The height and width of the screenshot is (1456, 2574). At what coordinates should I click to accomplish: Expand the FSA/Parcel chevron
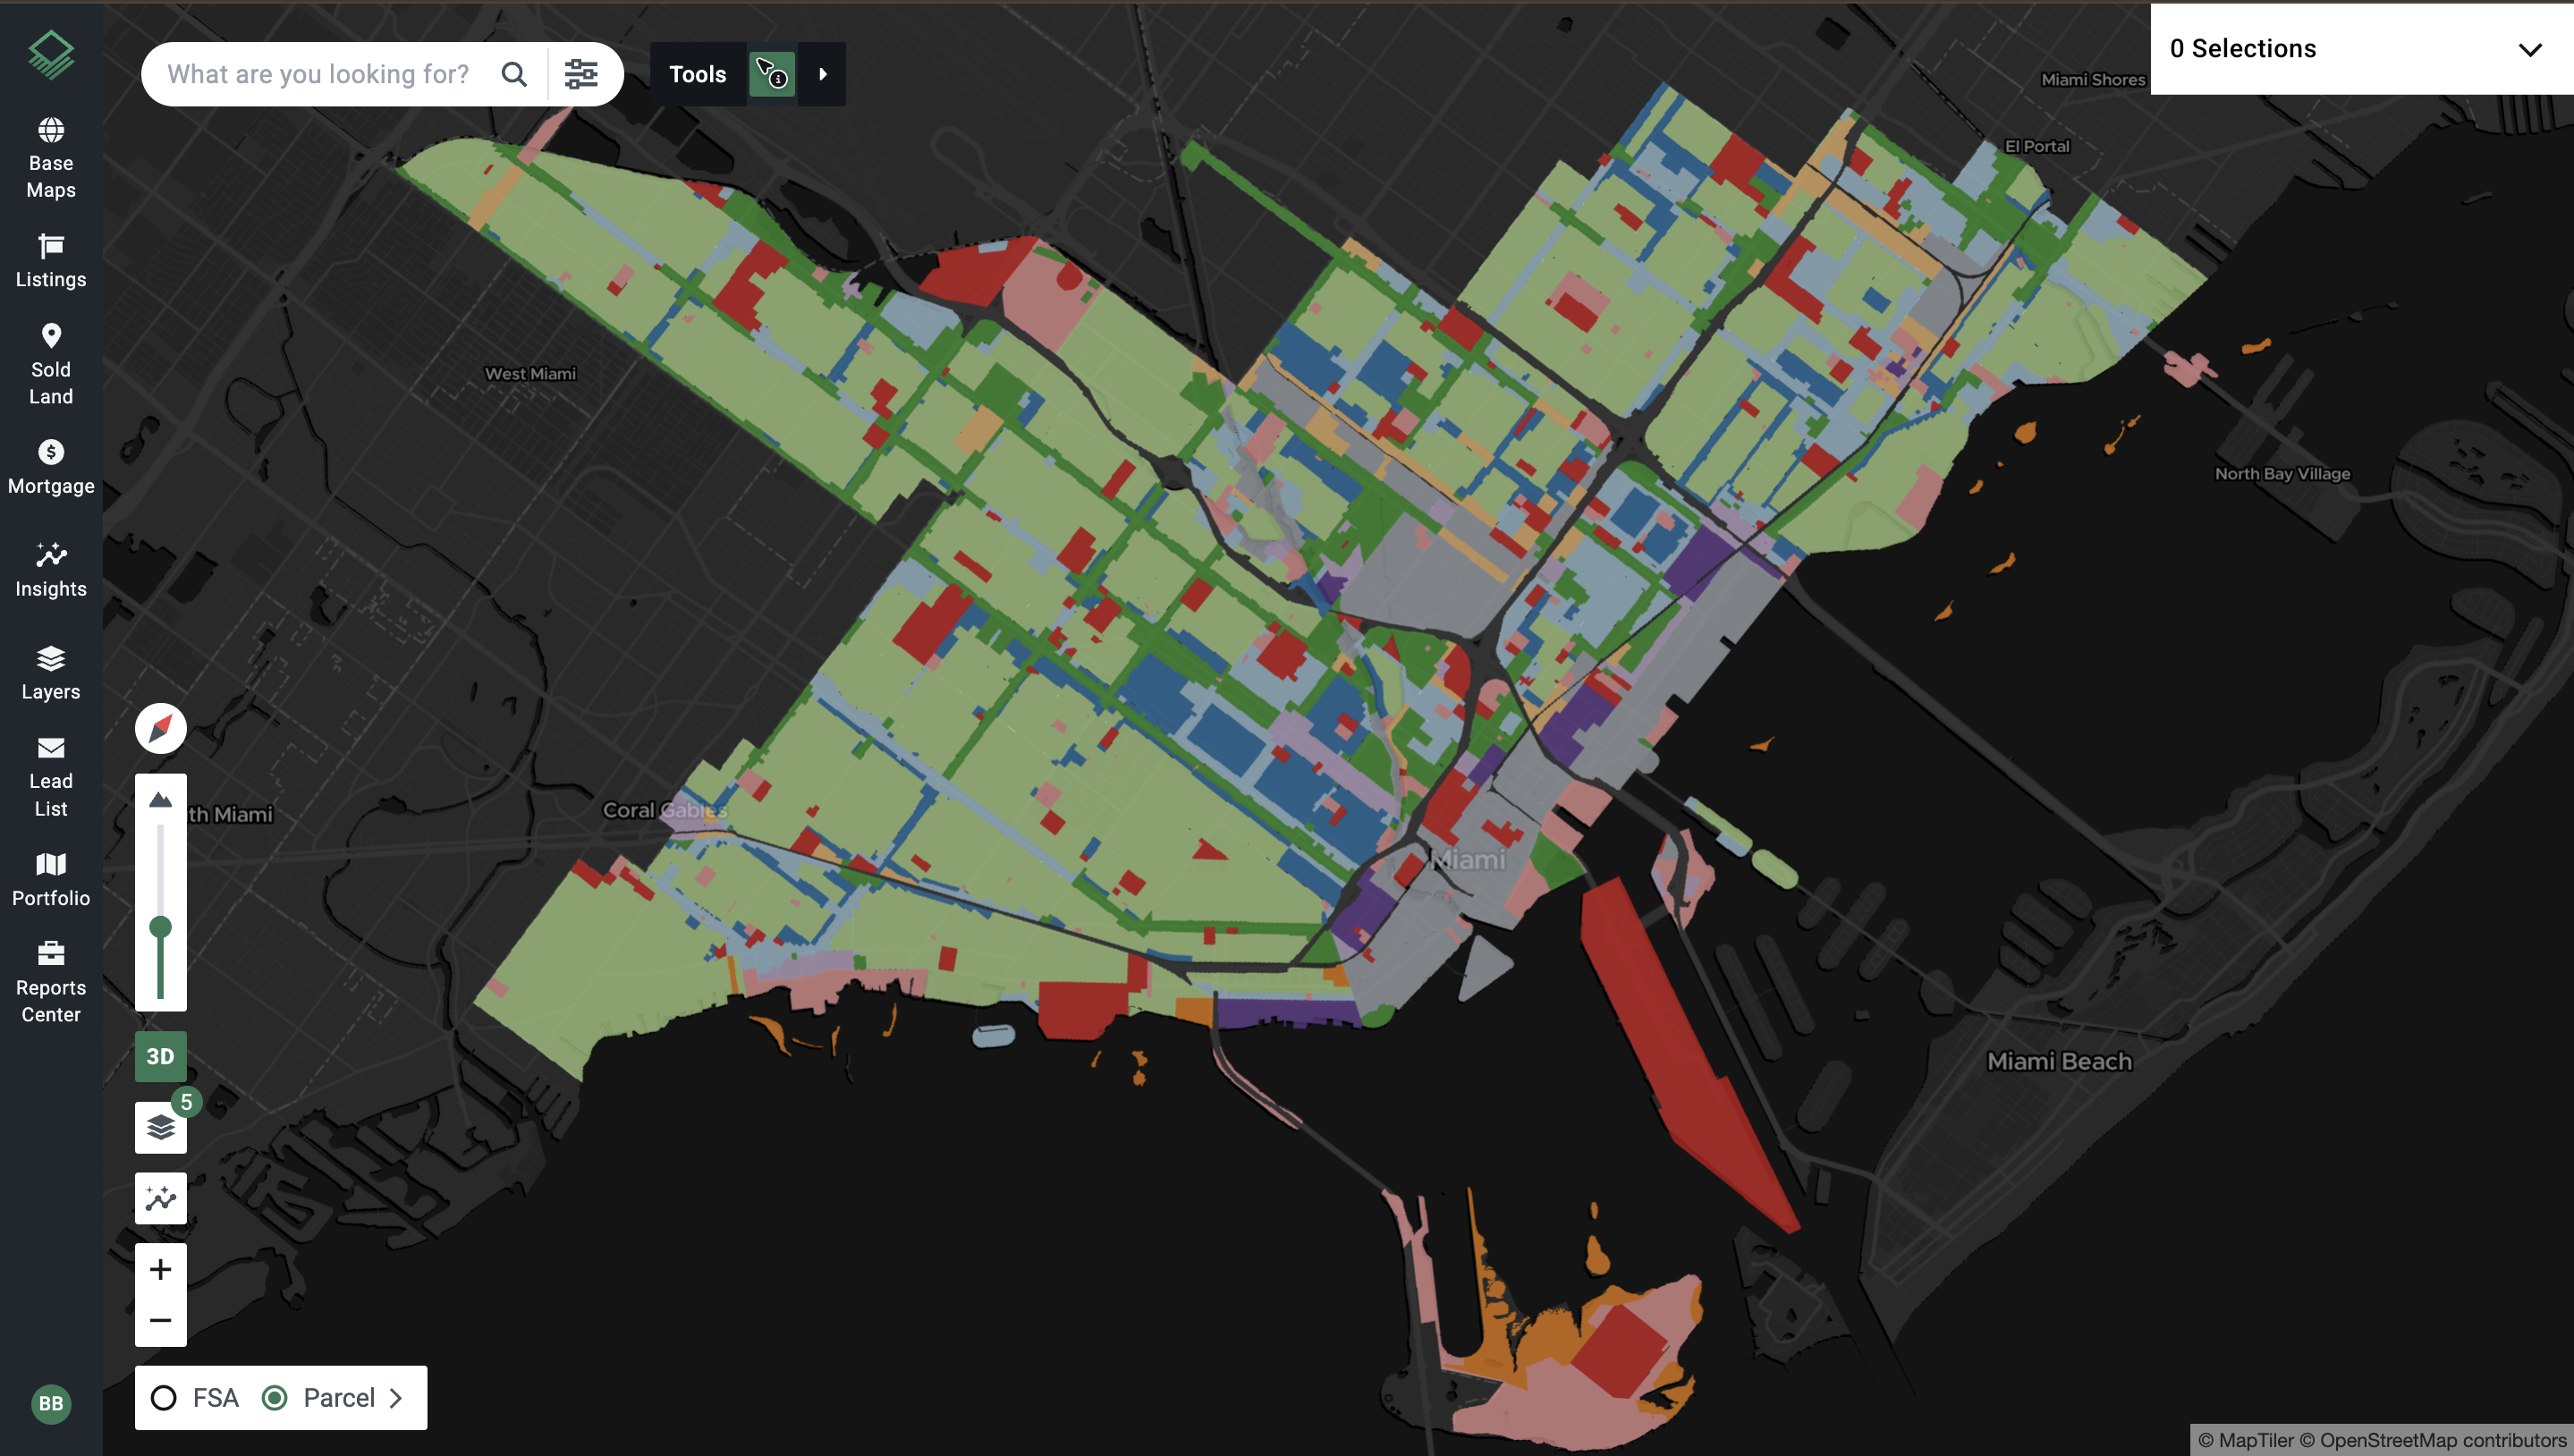397,1397
